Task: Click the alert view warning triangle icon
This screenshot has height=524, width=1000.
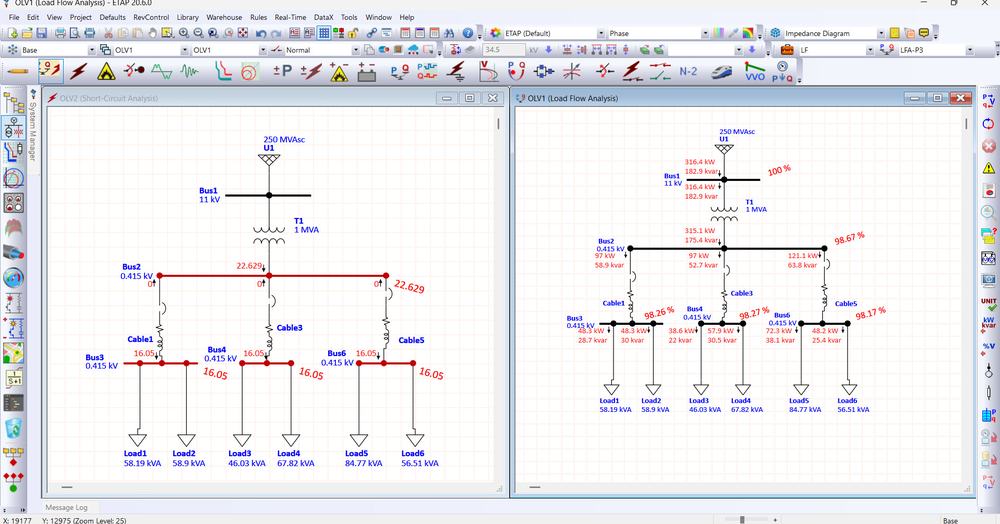Action: tap(989, 168)
